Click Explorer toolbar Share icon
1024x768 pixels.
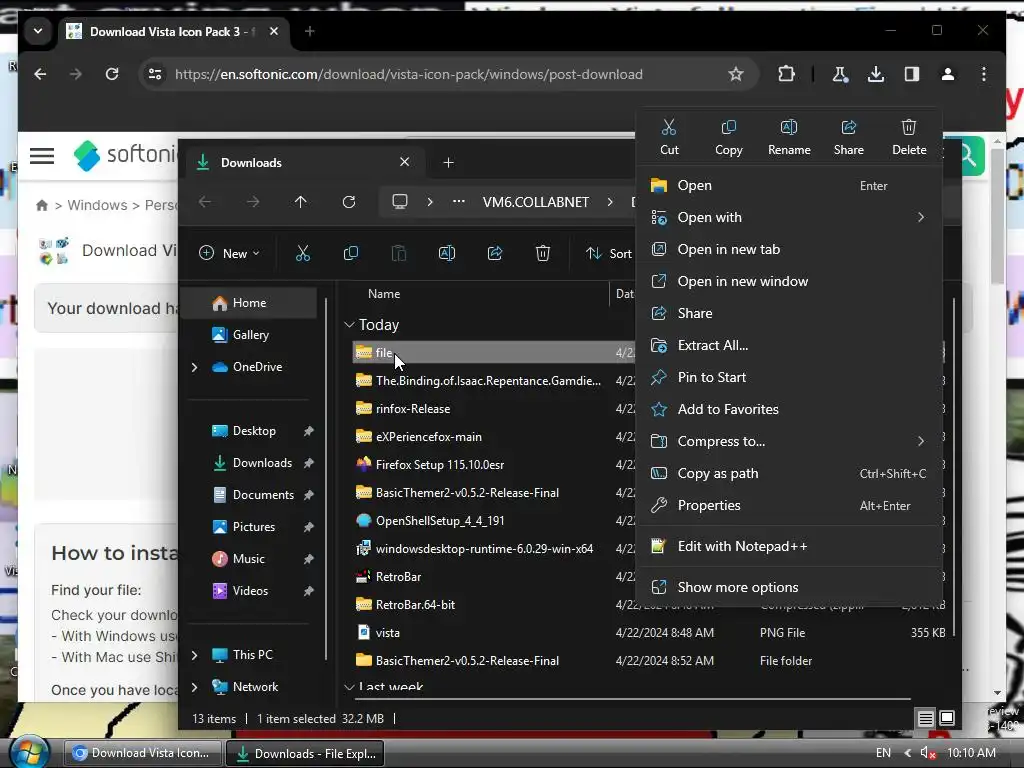[494, 253]
